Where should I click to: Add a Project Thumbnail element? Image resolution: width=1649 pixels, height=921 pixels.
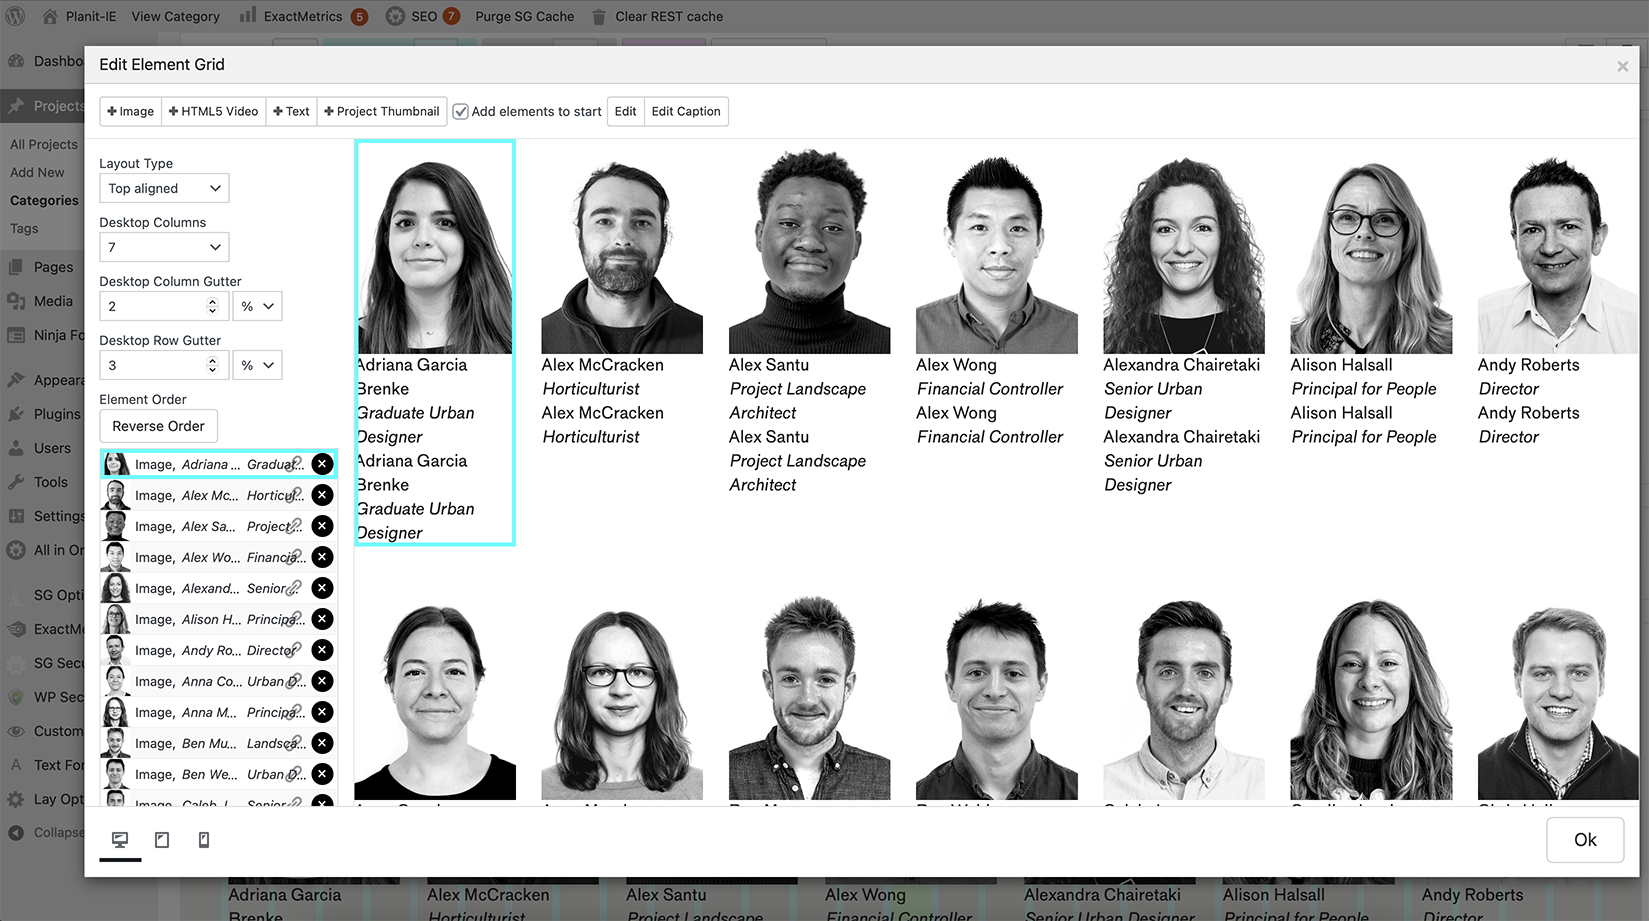click(x=382, y=111)
